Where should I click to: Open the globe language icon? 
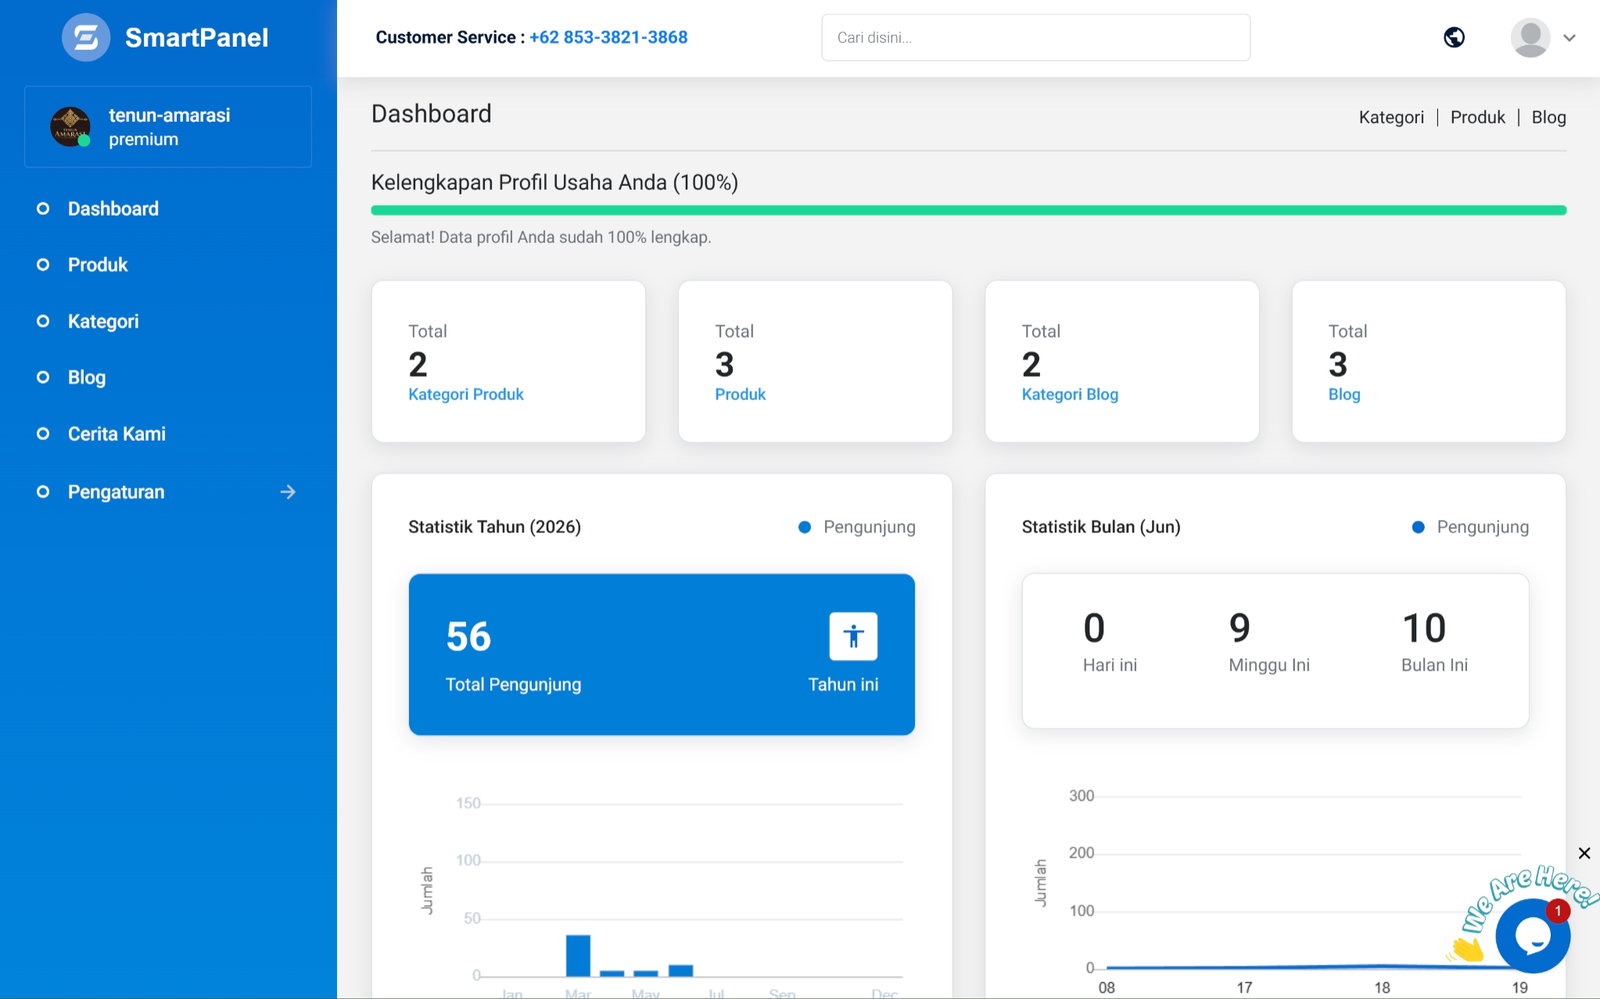[1454, 37]
